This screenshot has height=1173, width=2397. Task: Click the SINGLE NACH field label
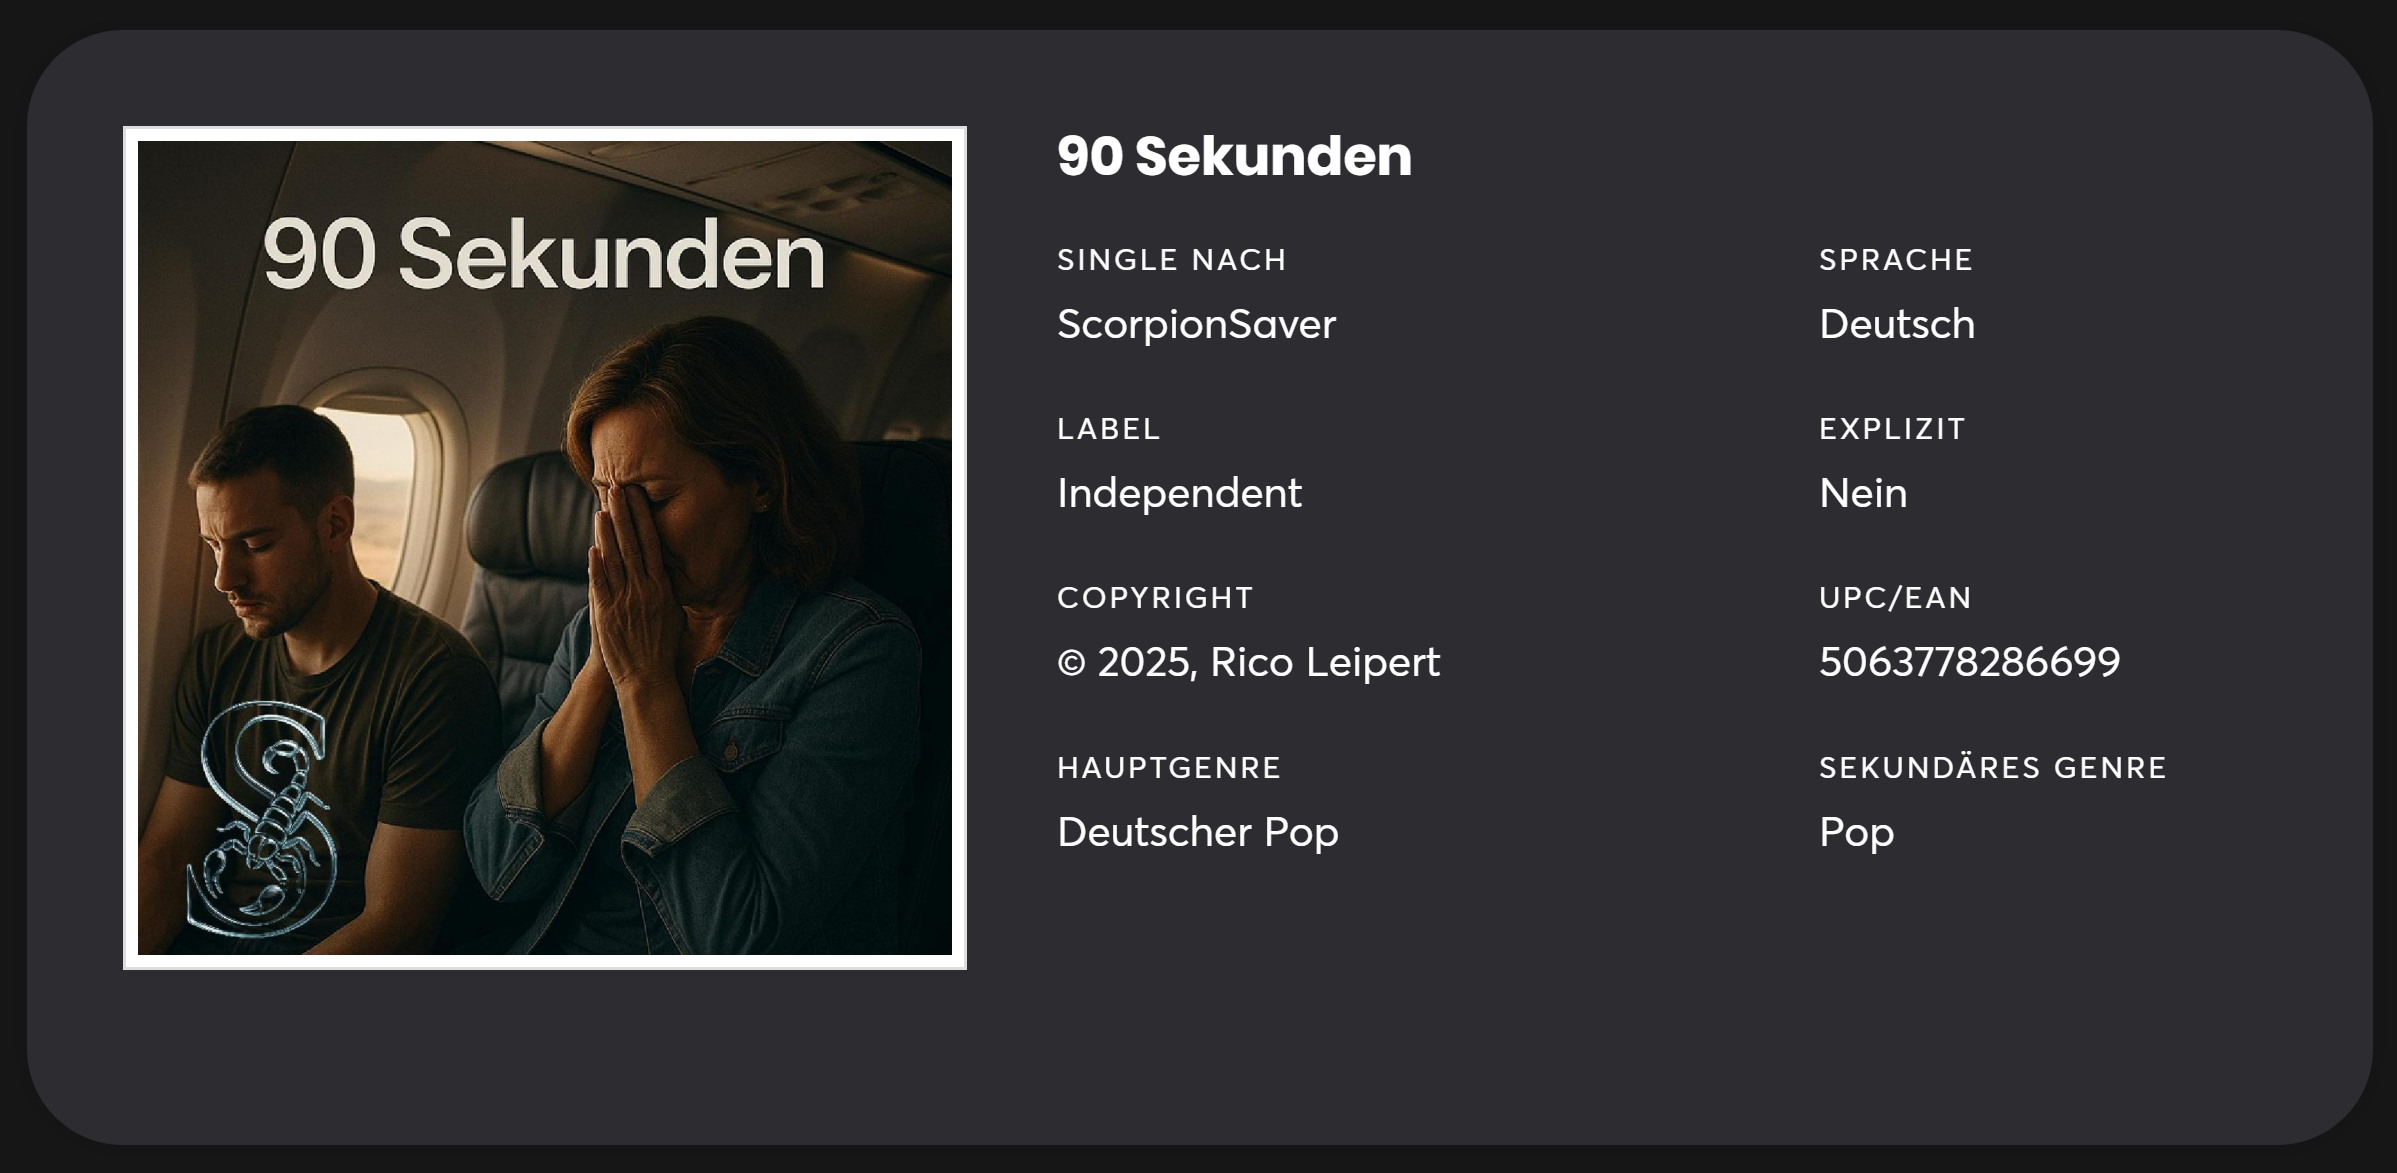click(x=1171, y=260)
